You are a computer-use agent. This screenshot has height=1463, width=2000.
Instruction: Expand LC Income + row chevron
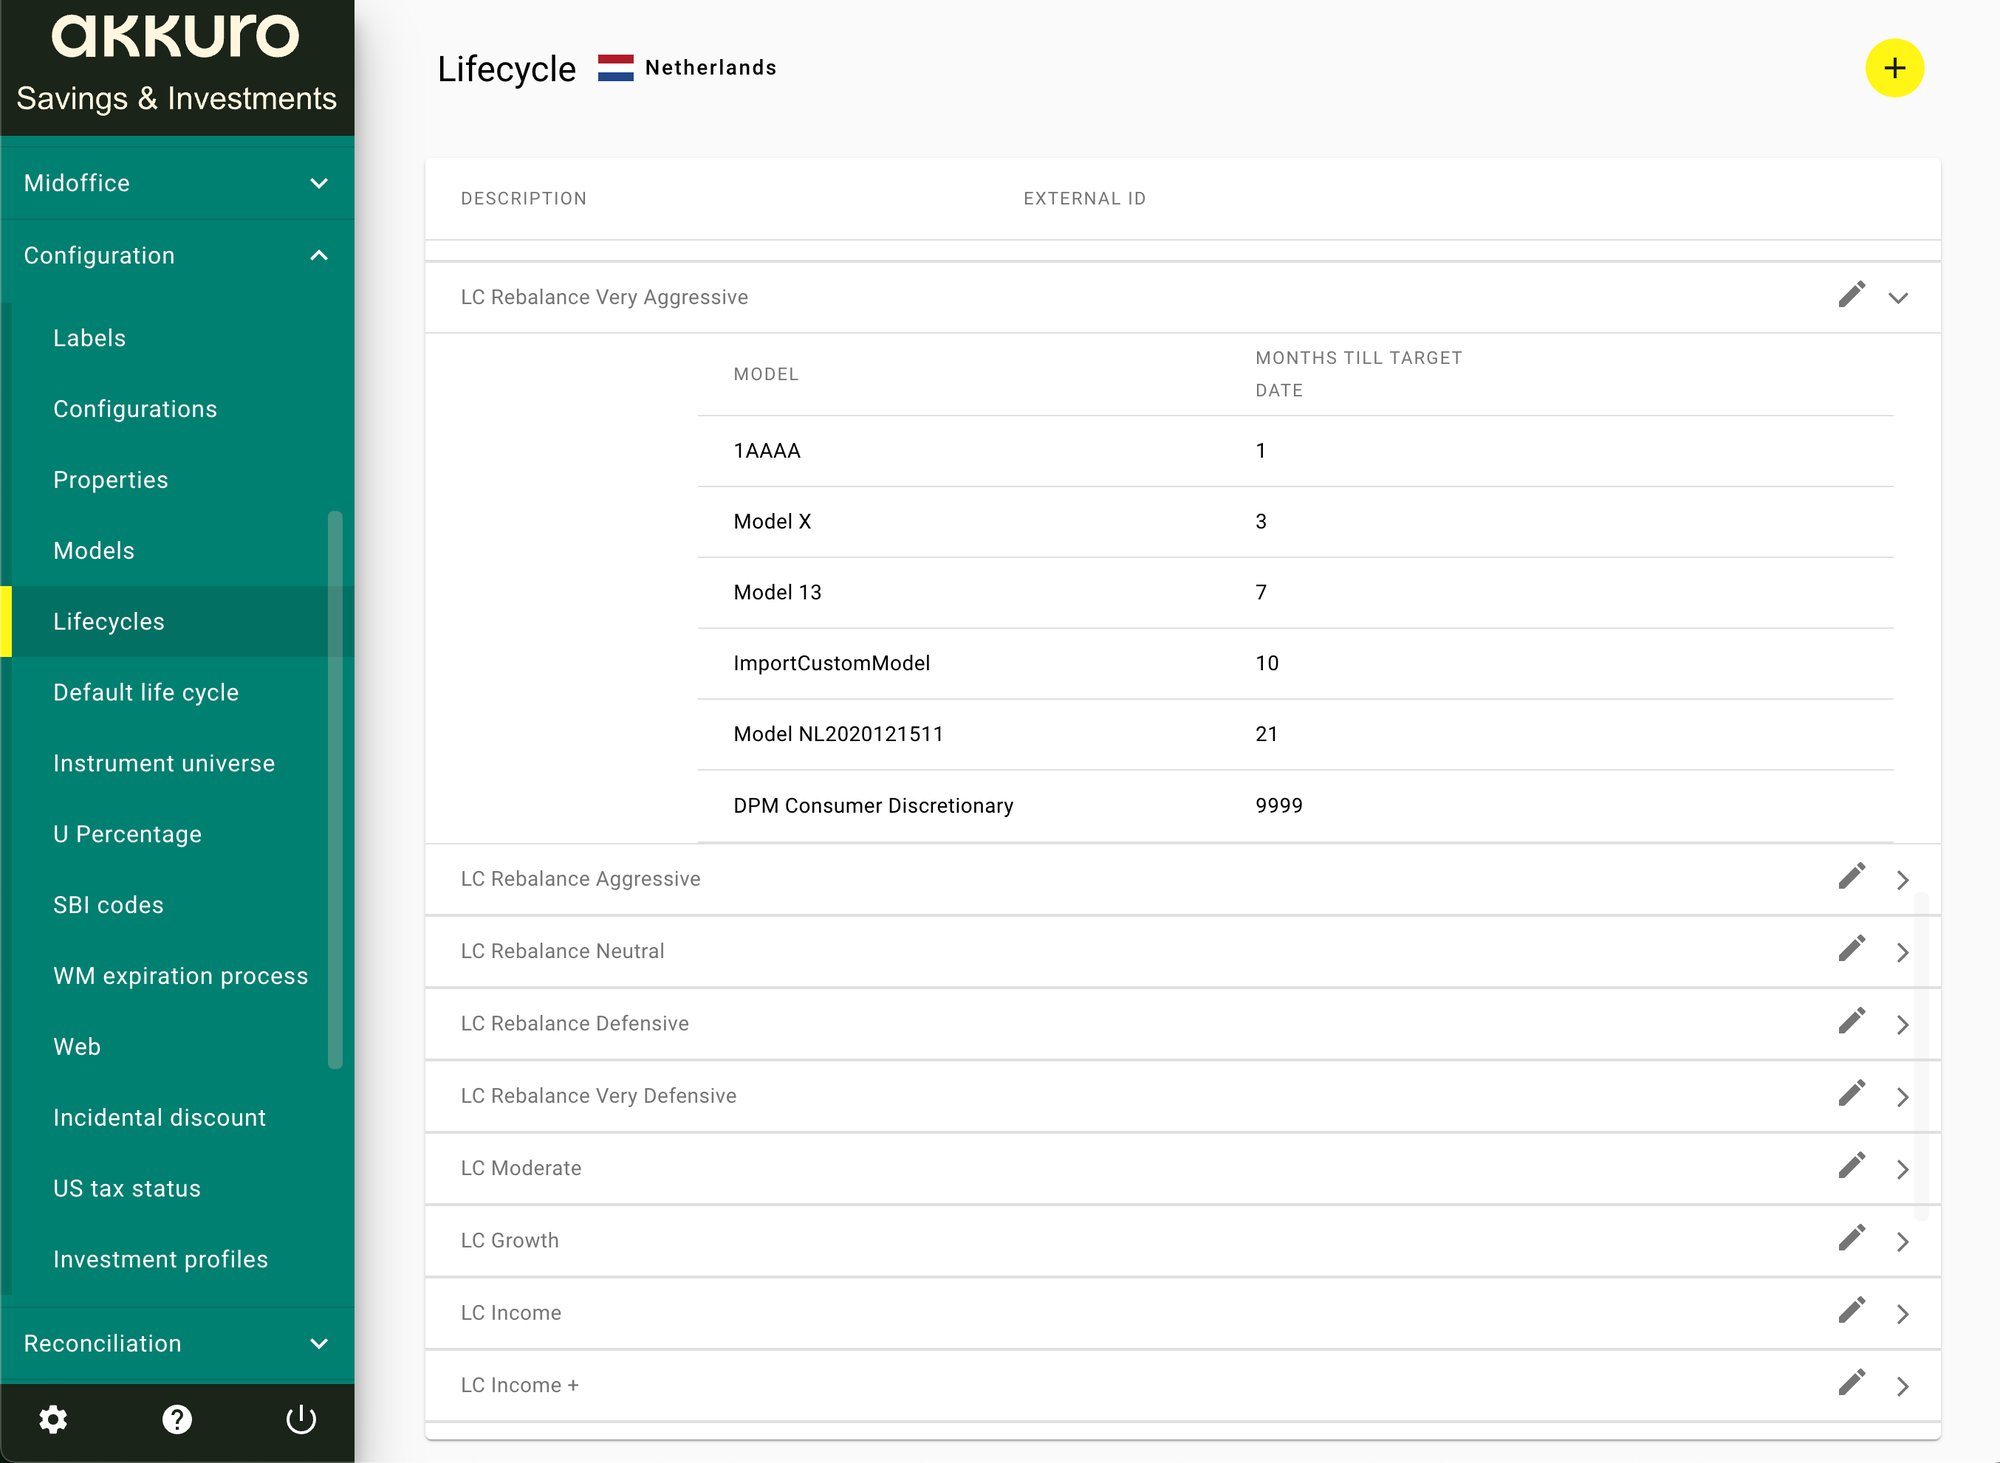pyautogui.click(x=1902, y=1386)
